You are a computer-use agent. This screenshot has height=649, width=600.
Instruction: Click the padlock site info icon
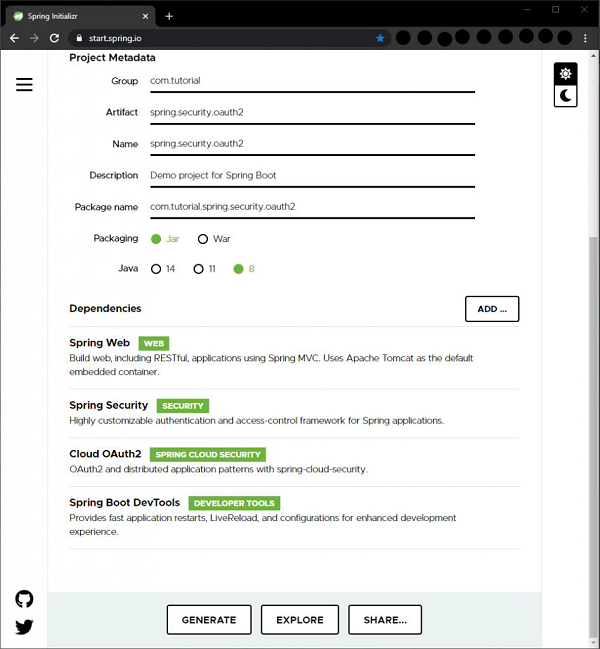[79, 38]
